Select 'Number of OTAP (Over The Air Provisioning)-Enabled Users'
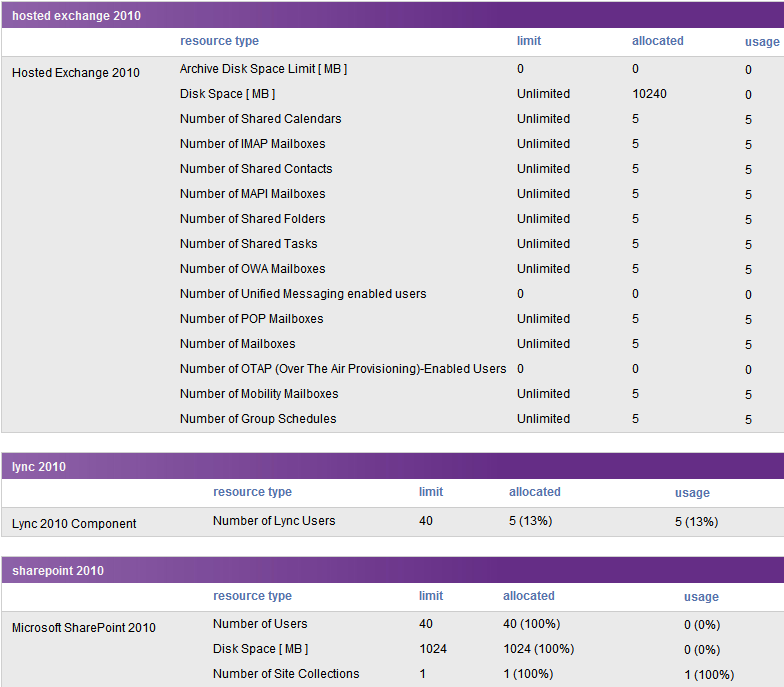This screenshot has width=784, height=687. tap(343, 369)
